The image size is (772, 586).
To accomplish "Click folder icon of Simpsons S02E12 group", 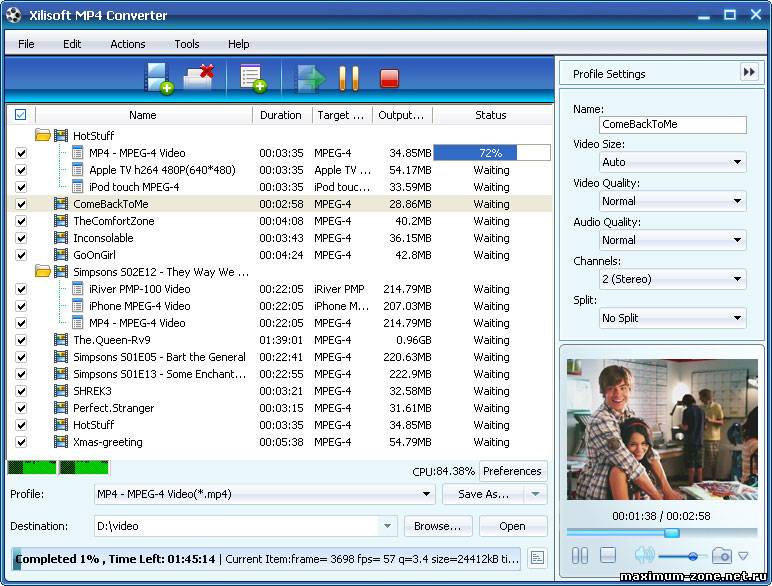I will coord(43,271).
